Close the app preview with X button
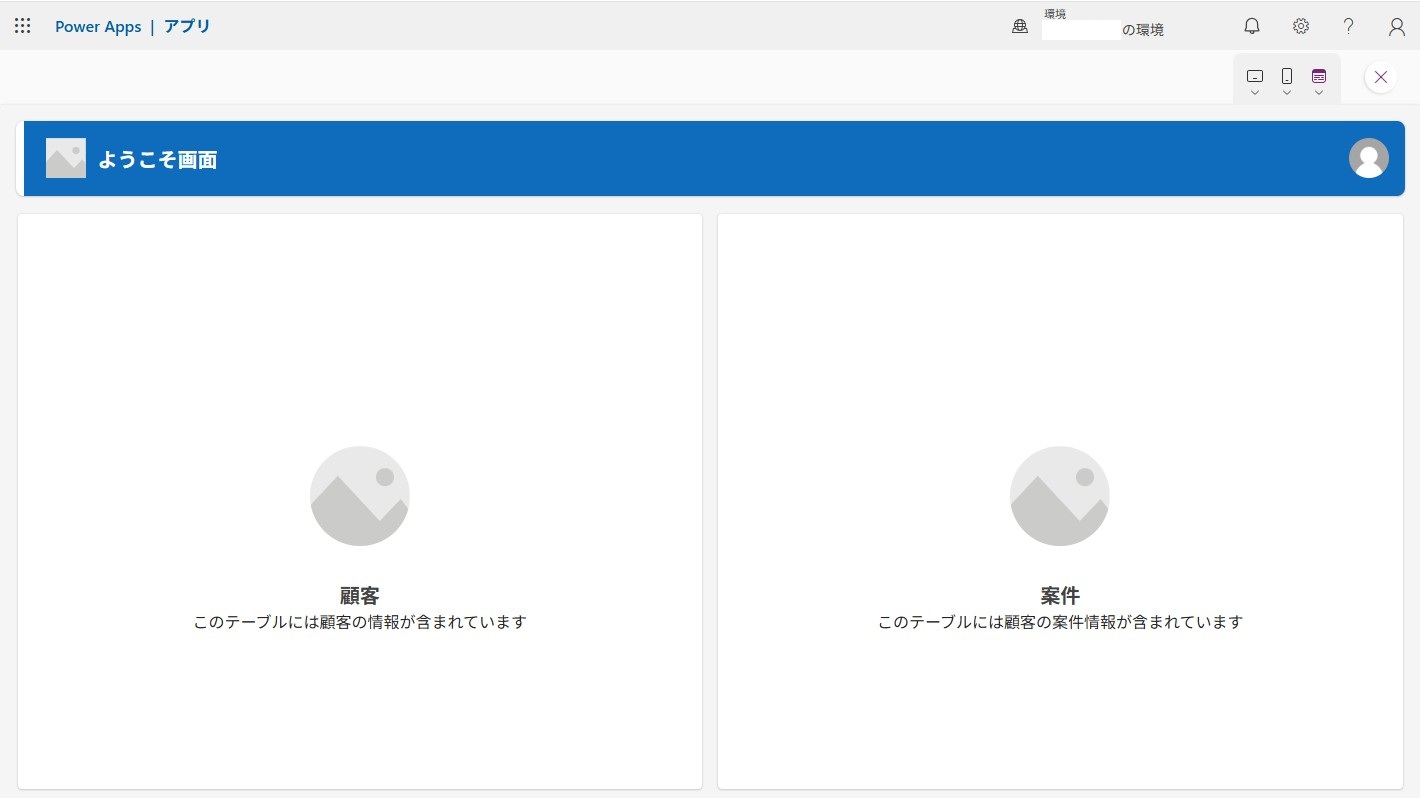Screen dimensions: 1420x798 (1381, 77)
